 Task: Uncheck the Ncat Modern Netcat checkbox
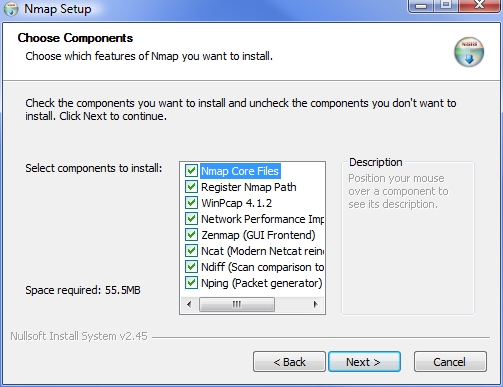[x=191, y=251]
